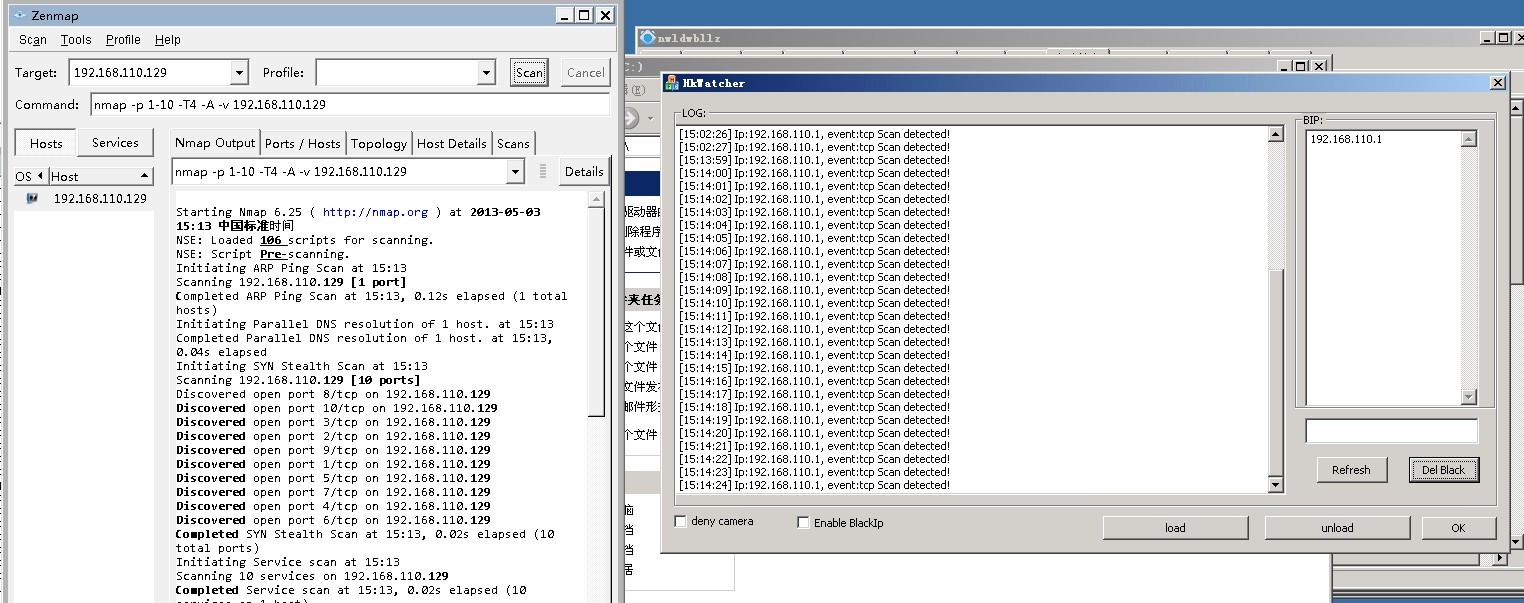Select the [15:02:26] log entry
1524x603 pixels.
(x=814, y=134)
